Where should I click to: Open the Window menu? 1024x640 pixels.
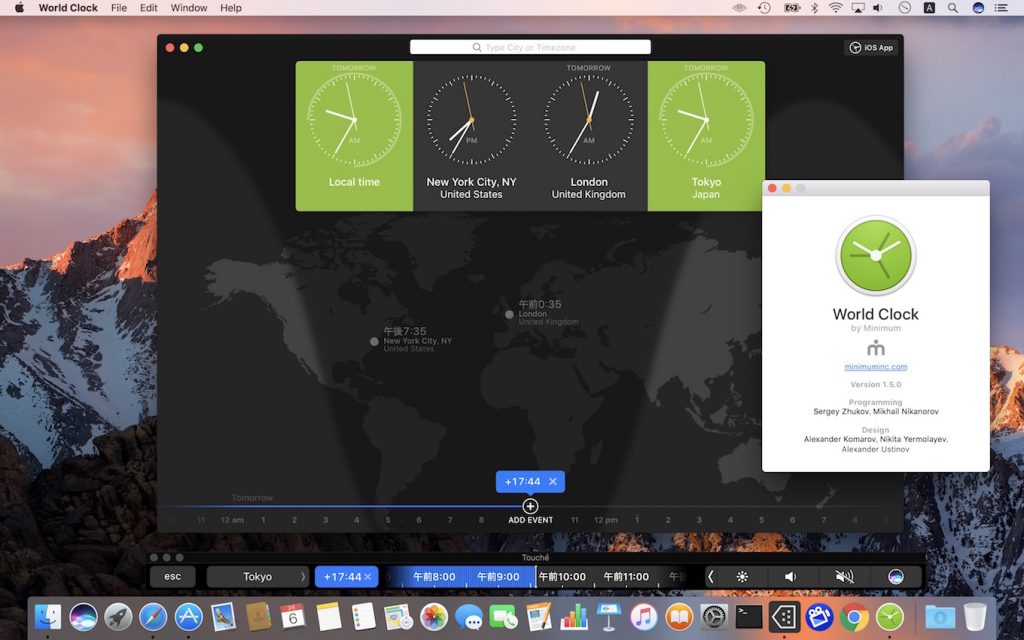tap(188, 8)
